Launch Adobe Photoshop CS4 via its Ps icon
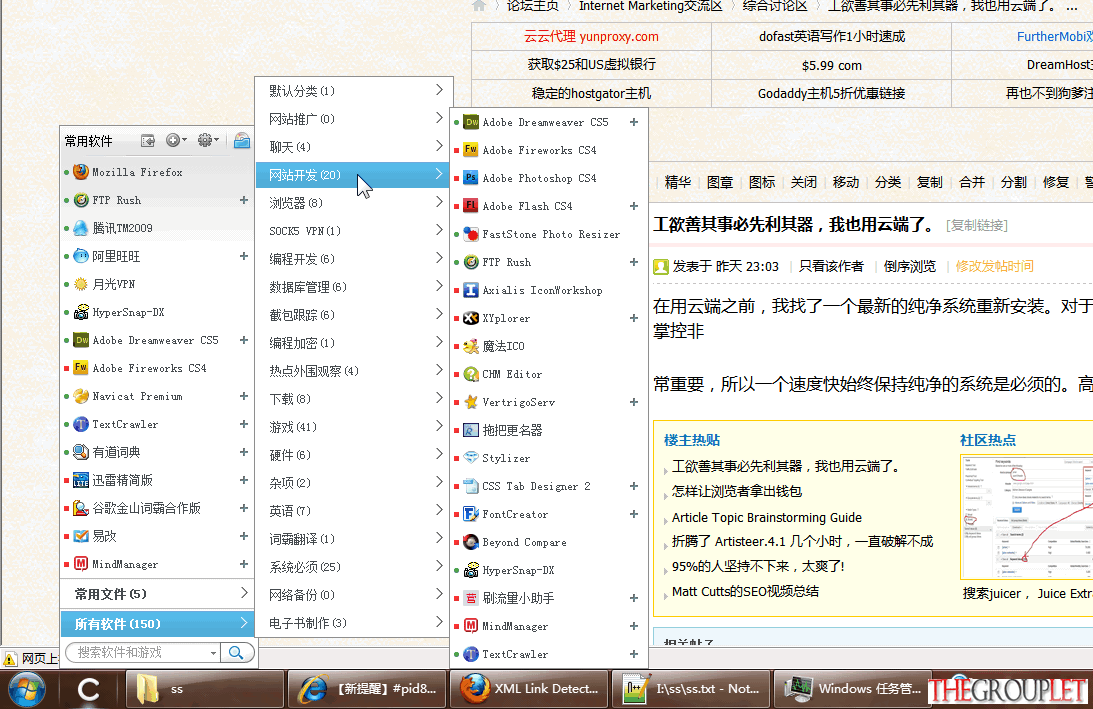The height and width of the screenshot is (709, 1093). pyautogui.click(x=471, y=178)
